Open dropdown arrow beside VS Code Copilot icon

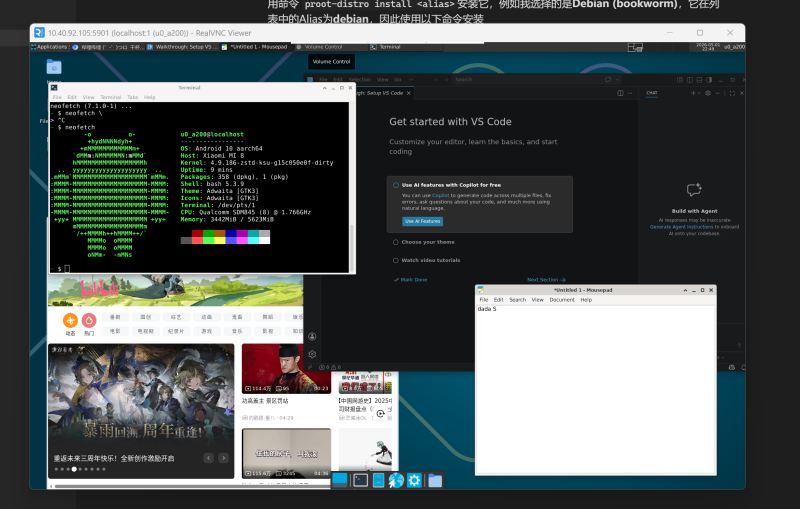[x=617, y=80]
